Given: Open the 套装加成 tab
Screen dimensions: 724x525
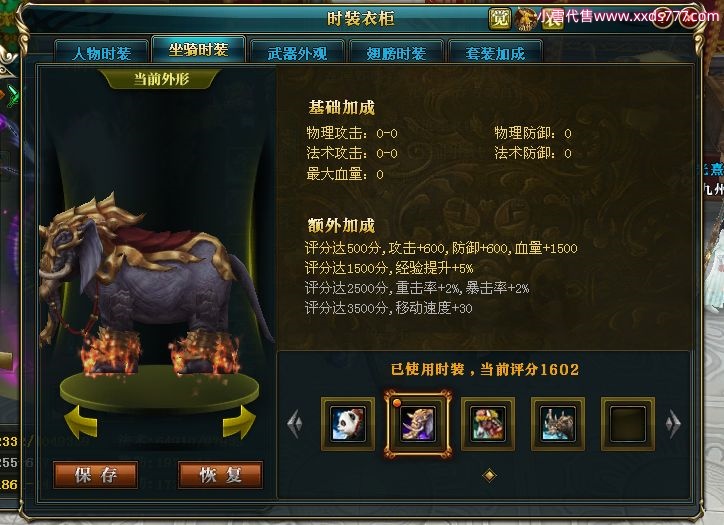Looking at the screenshot, I should point(495,52).
